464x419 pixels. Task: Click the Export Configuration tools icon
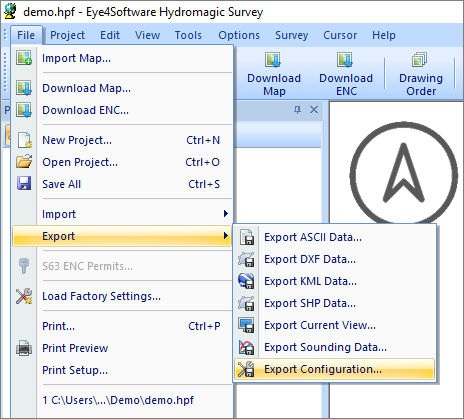[247, 369]
